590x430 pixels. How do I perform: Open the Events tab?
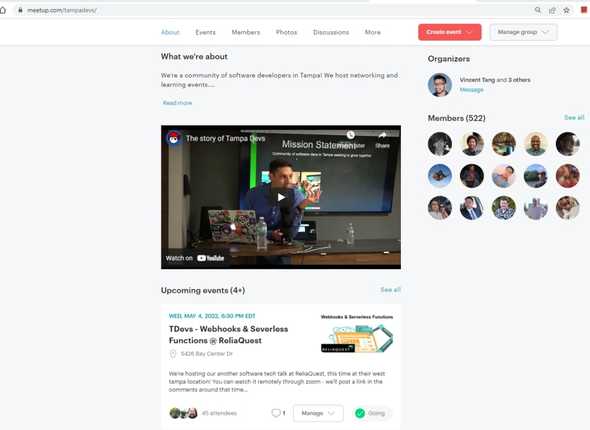pyautogui.click(x=205, y=32)
